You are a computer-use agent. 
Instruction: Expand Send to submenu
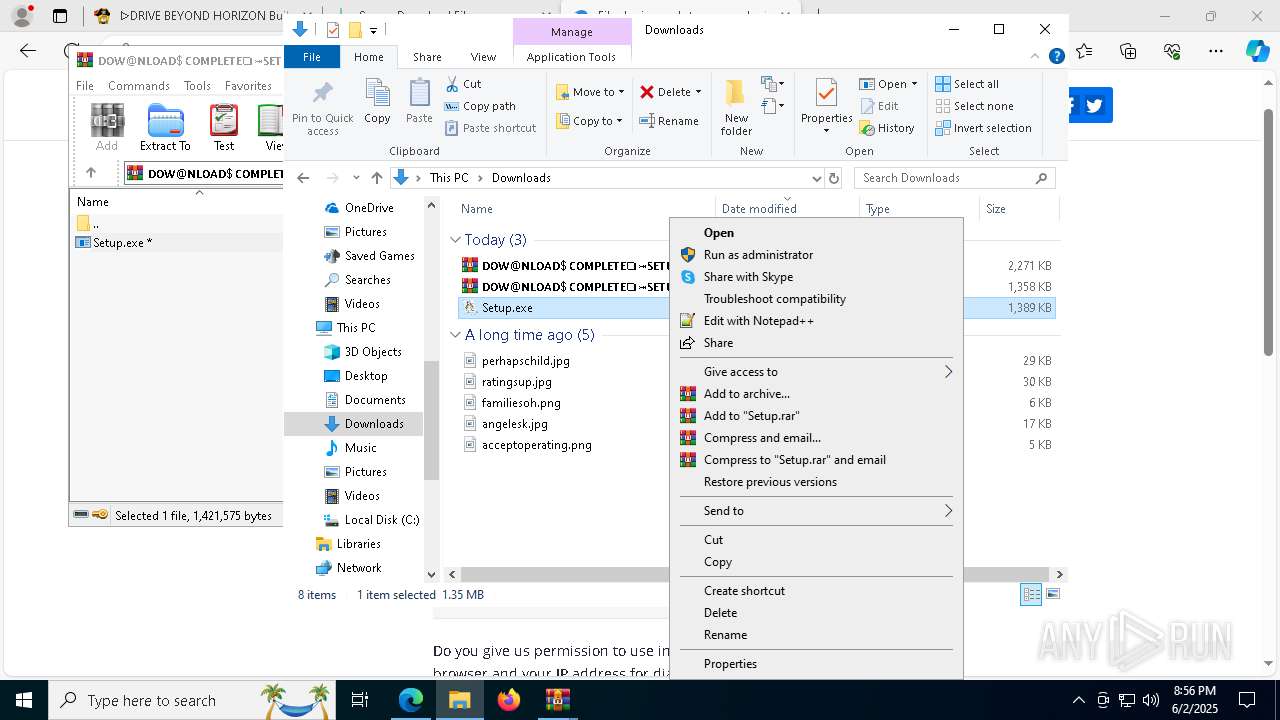(x=816, y=511)
